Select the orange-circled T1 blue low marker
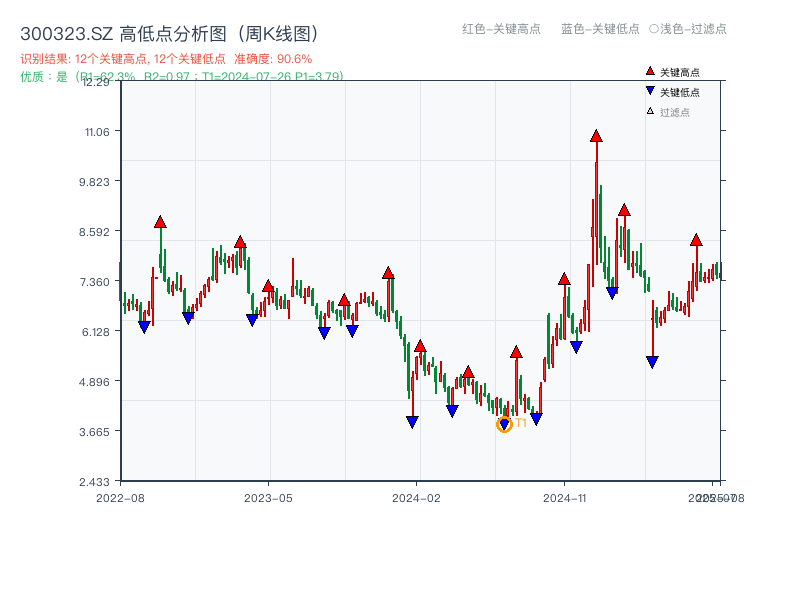 [x=504, y=424]
